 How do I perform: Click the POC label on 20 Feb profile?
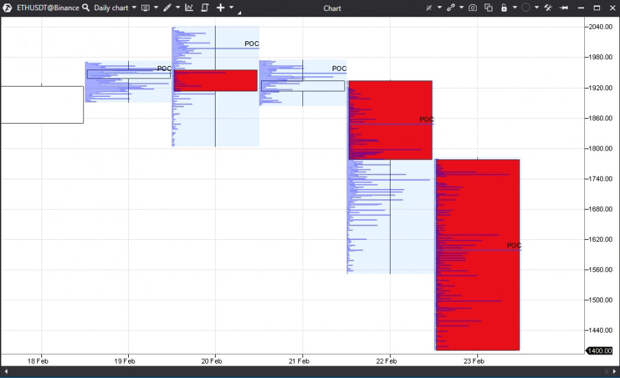[x=251, y=43]
